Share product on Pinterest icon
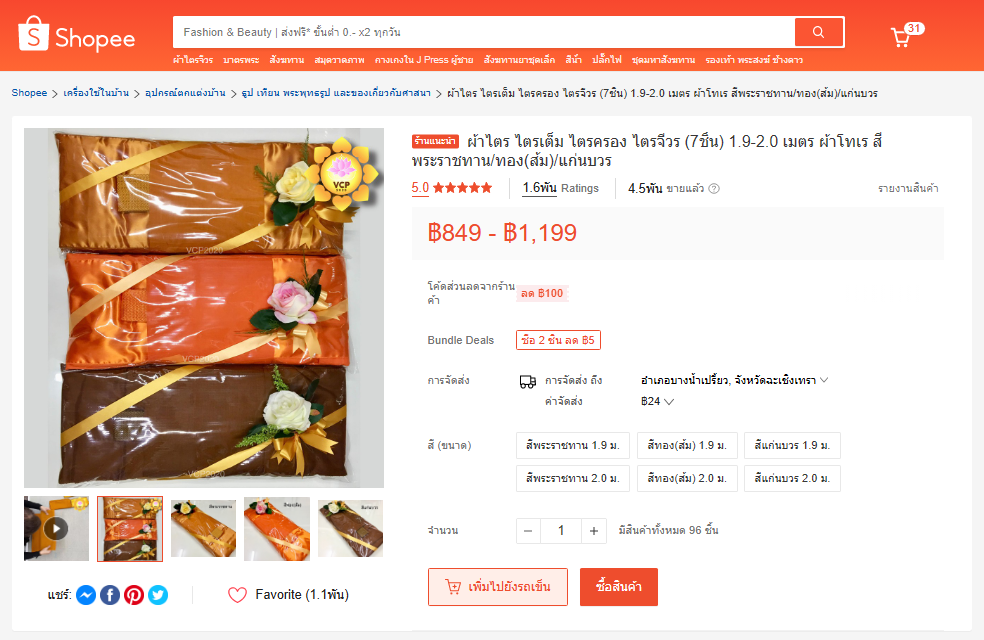 [134, 595]
